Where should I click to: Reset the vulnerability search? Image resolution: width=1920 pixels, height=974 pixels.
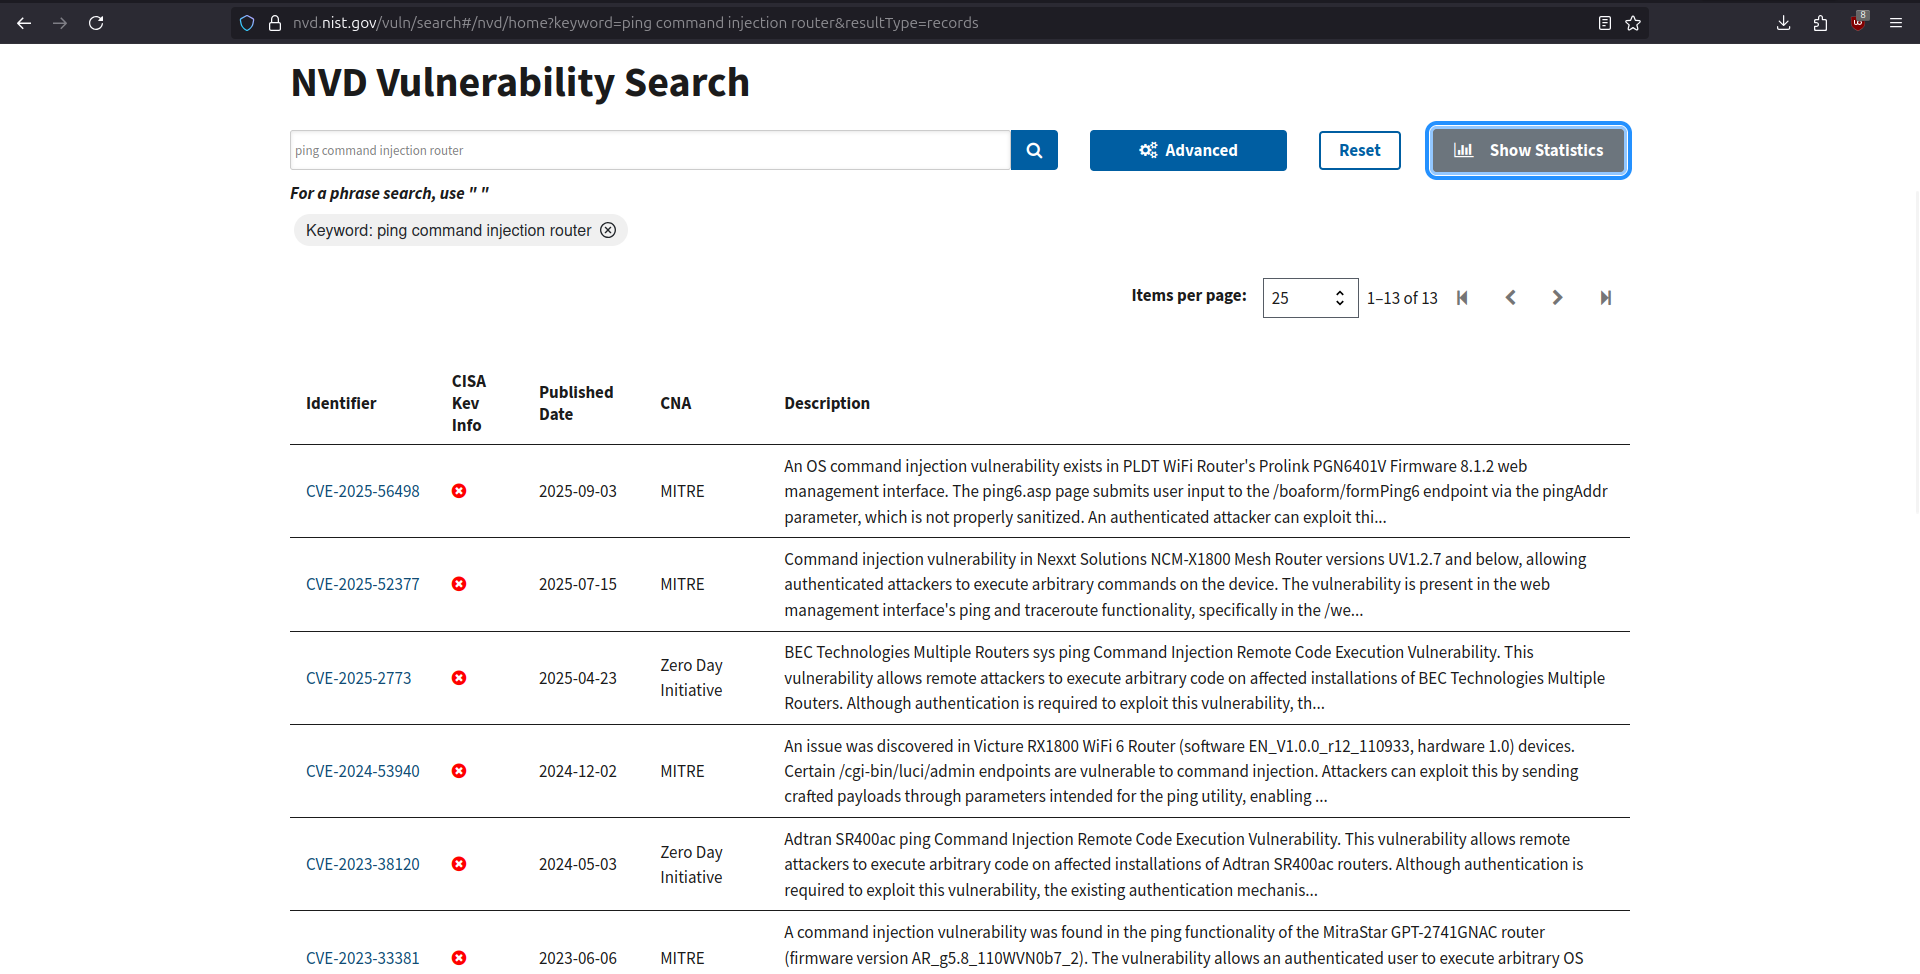1359,150
